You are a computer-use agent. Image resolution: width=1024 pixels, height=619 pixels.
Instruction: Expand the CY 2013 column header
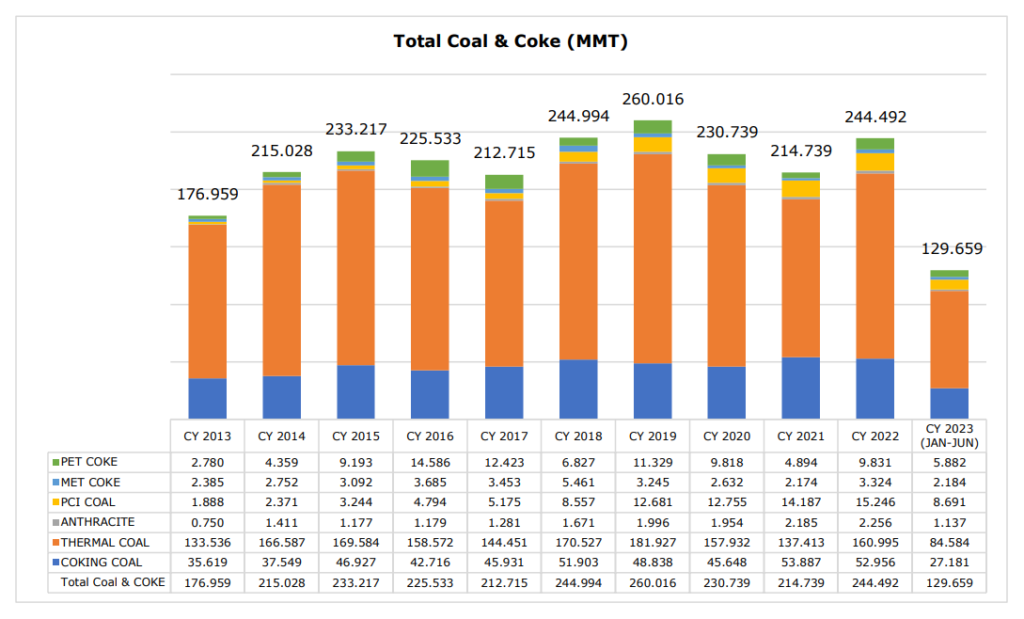(x=207, y=436)
